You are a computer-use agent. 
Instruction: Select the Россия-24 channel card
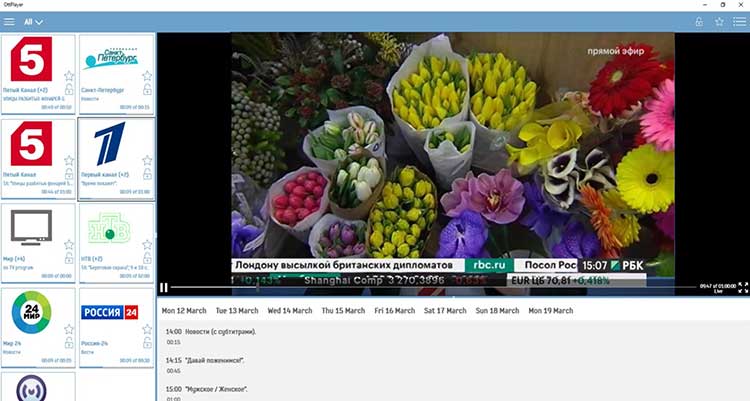(x=116, y=328)
